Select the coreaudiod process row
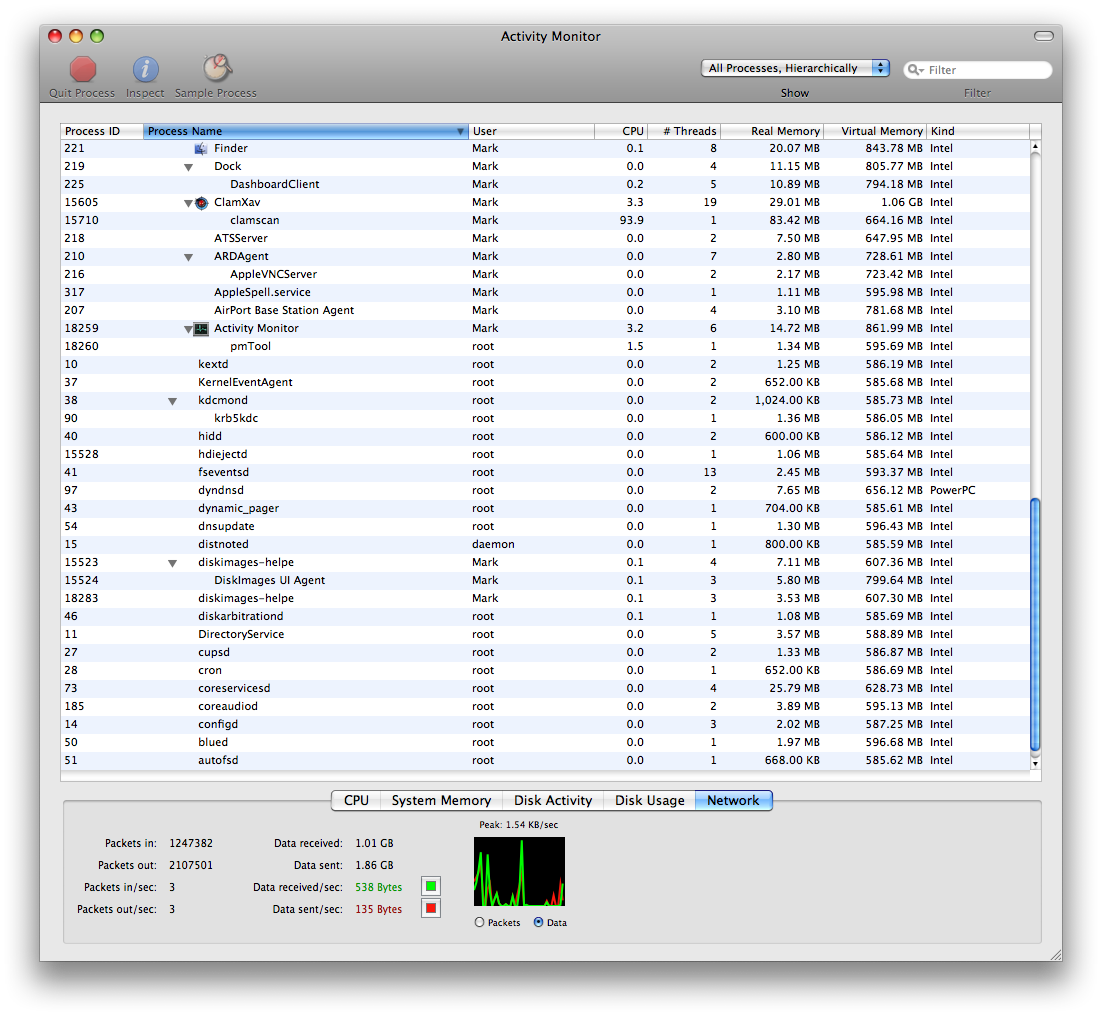This screenshot has height=1016, width=1102. click(x=545, y=706)
